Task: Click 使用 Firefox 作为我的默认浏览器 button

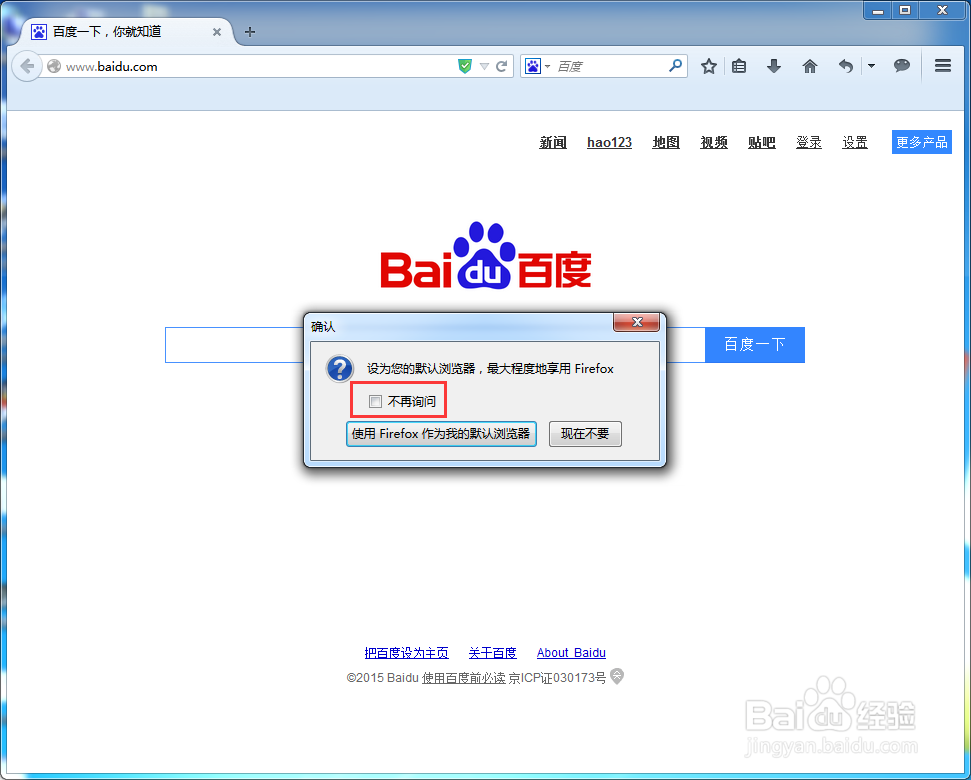Action: pyautogui.click(x=441, y=433)
